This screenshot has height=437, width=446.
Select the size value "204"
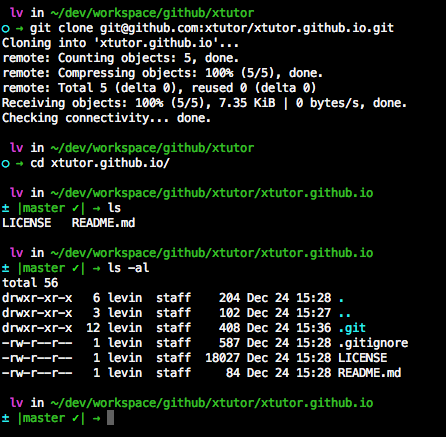tap(229, 298)
